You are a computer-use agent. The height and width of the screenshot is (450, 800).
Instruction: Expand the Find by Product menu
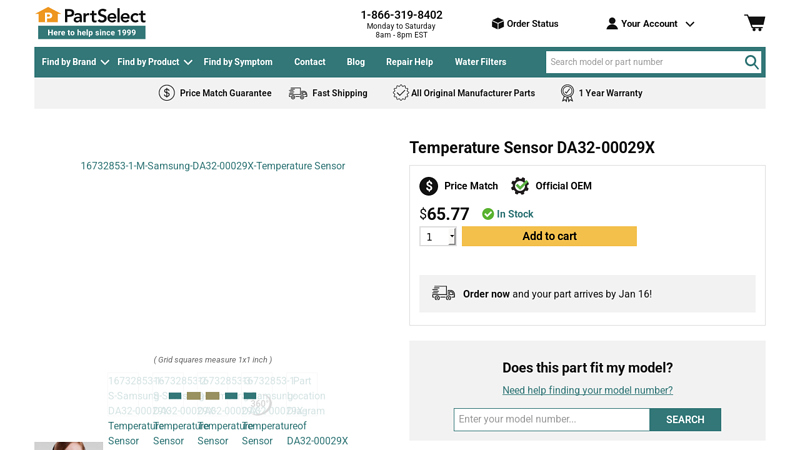pos(154,62)
